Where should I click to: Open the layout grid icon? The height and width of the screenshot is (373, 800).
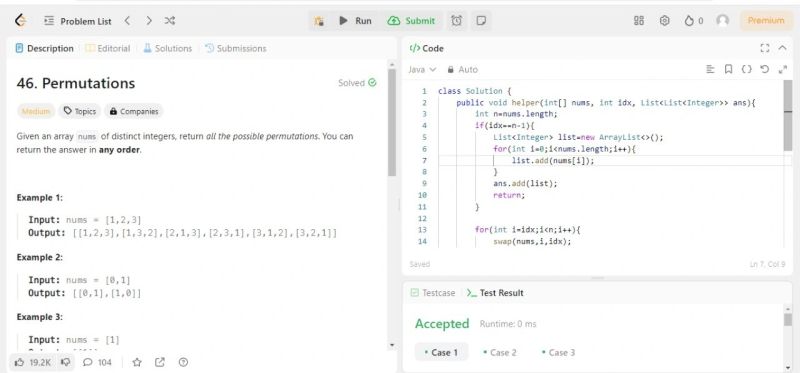click(x=639, y=21)
